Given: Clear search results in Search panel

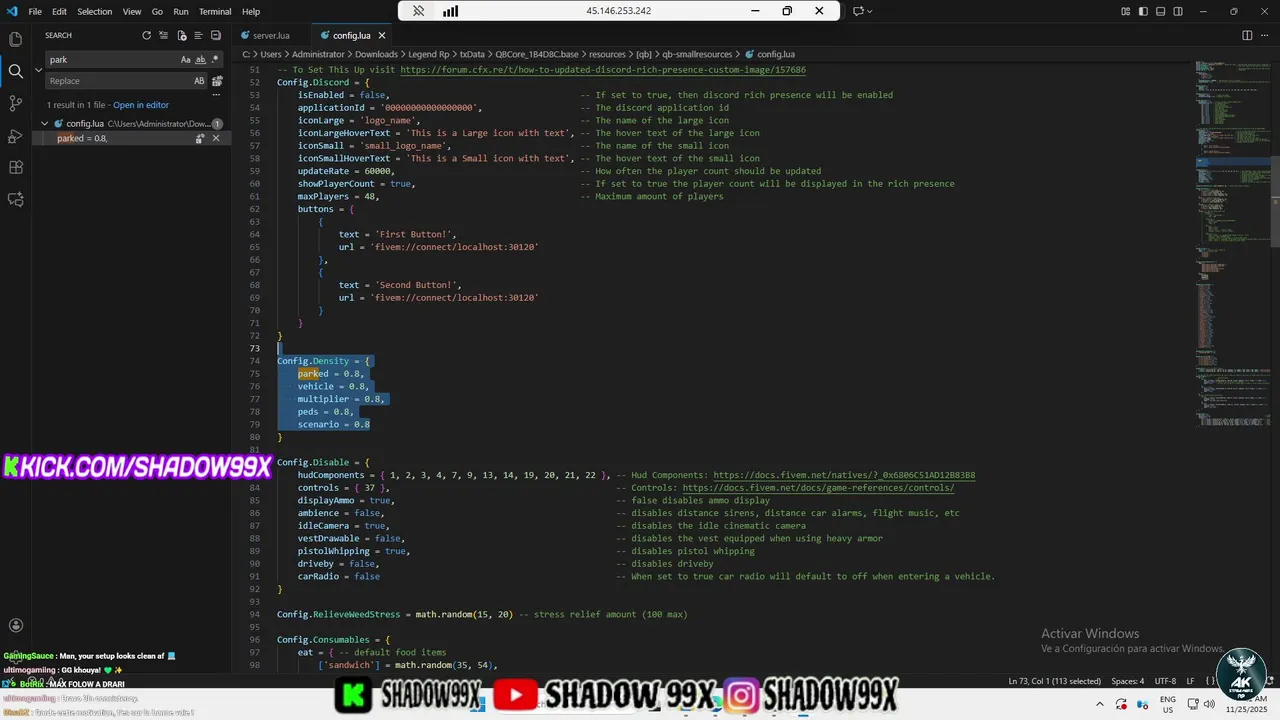Looking at the screenshot, I should (x=164, y=35).
